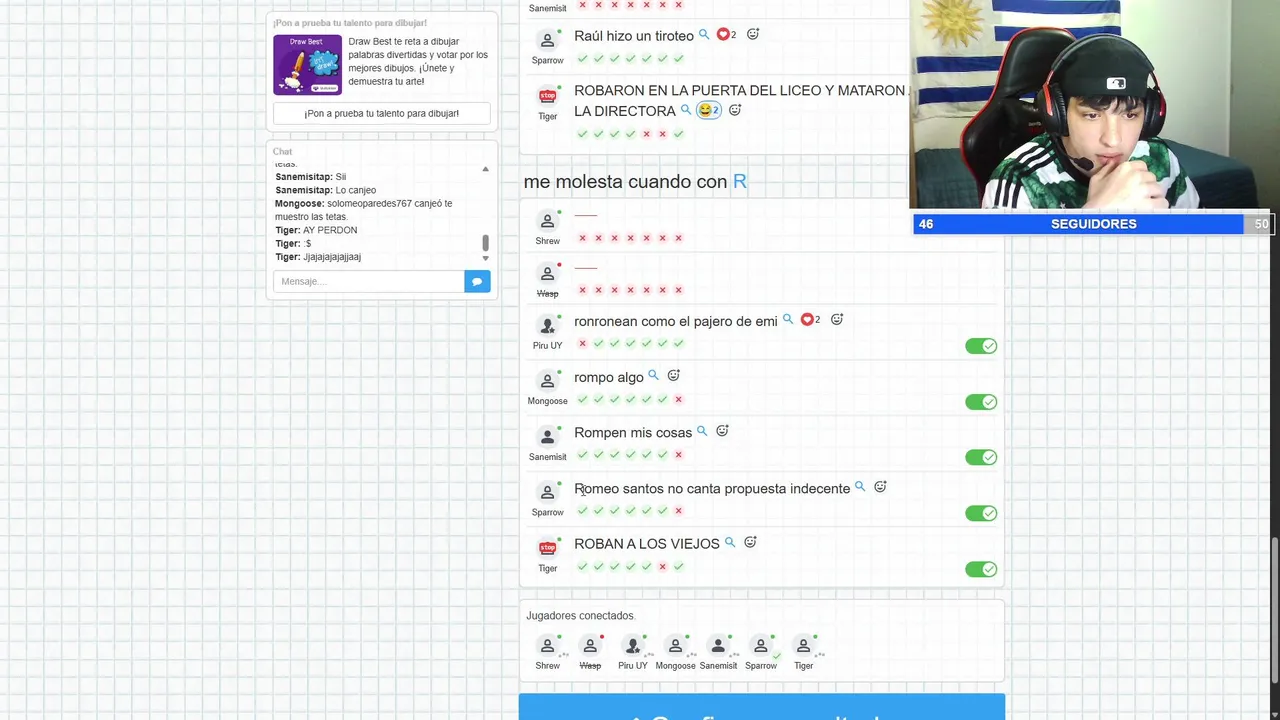
Task: Click magnifier next to 'Romeo santos' answer
Action: pyautogui.click(x=860, y=487)
